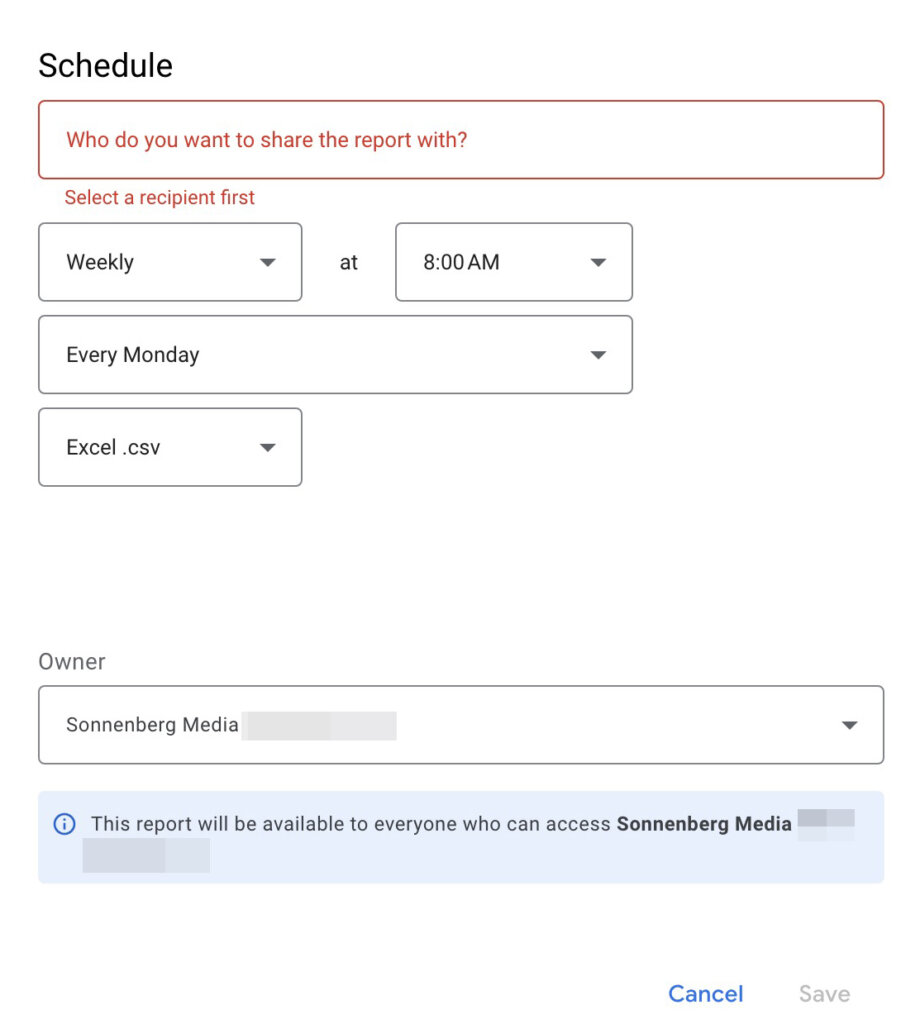Open the Owner Sonnenberg Media dropdown
920x1024 pixels.
pyautogui.click(x=461, y=725)
